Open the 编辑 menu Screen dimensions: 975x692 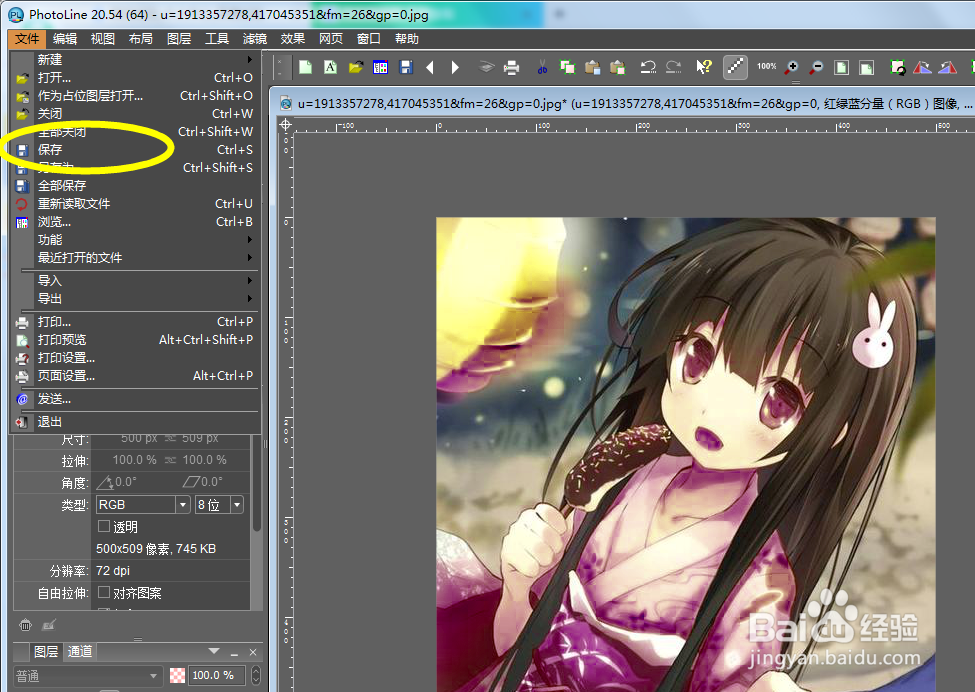65,39
